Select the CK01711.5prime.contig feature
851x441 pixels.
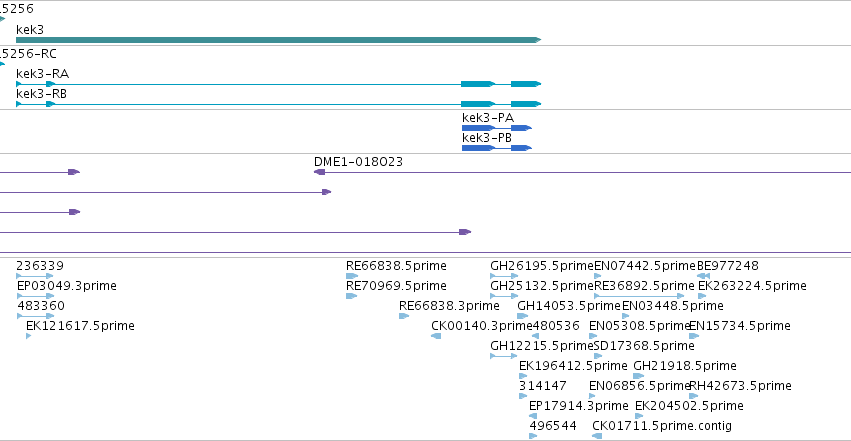click(597, 436)
